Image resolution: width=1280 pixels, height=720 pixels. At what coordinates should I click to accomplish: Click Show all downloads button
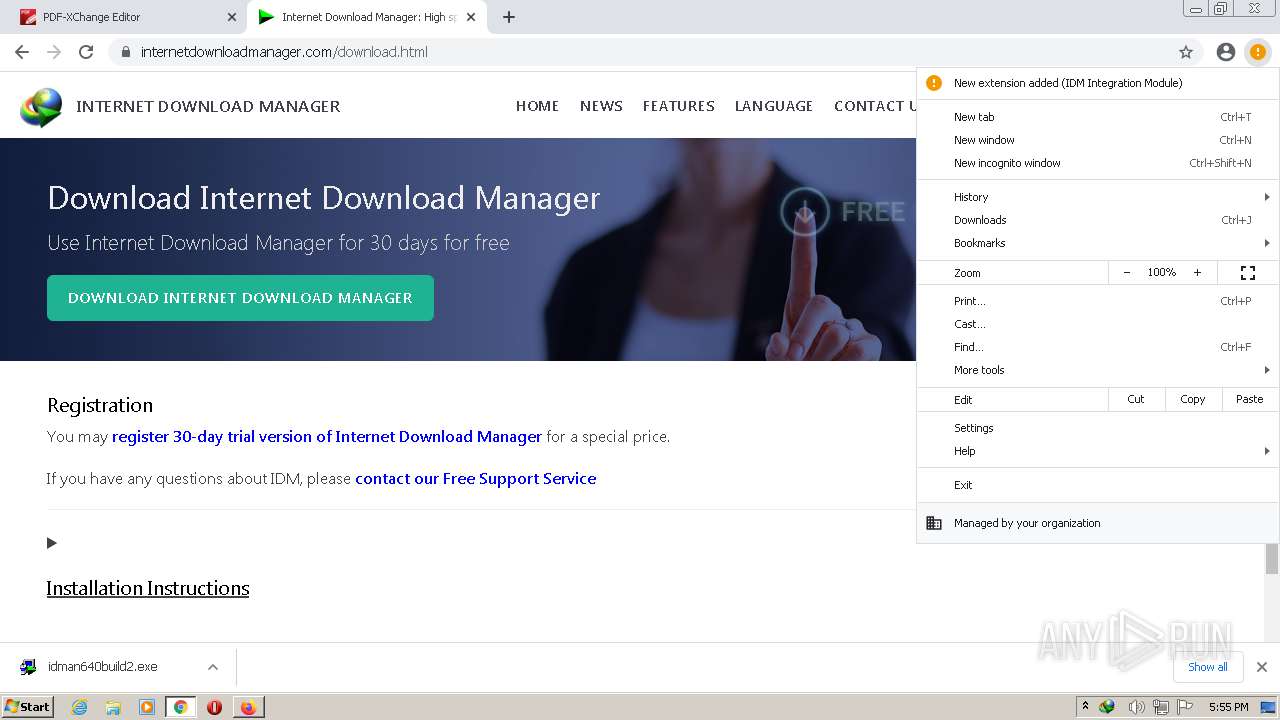pyautogui.click(x=1208, y=667)
